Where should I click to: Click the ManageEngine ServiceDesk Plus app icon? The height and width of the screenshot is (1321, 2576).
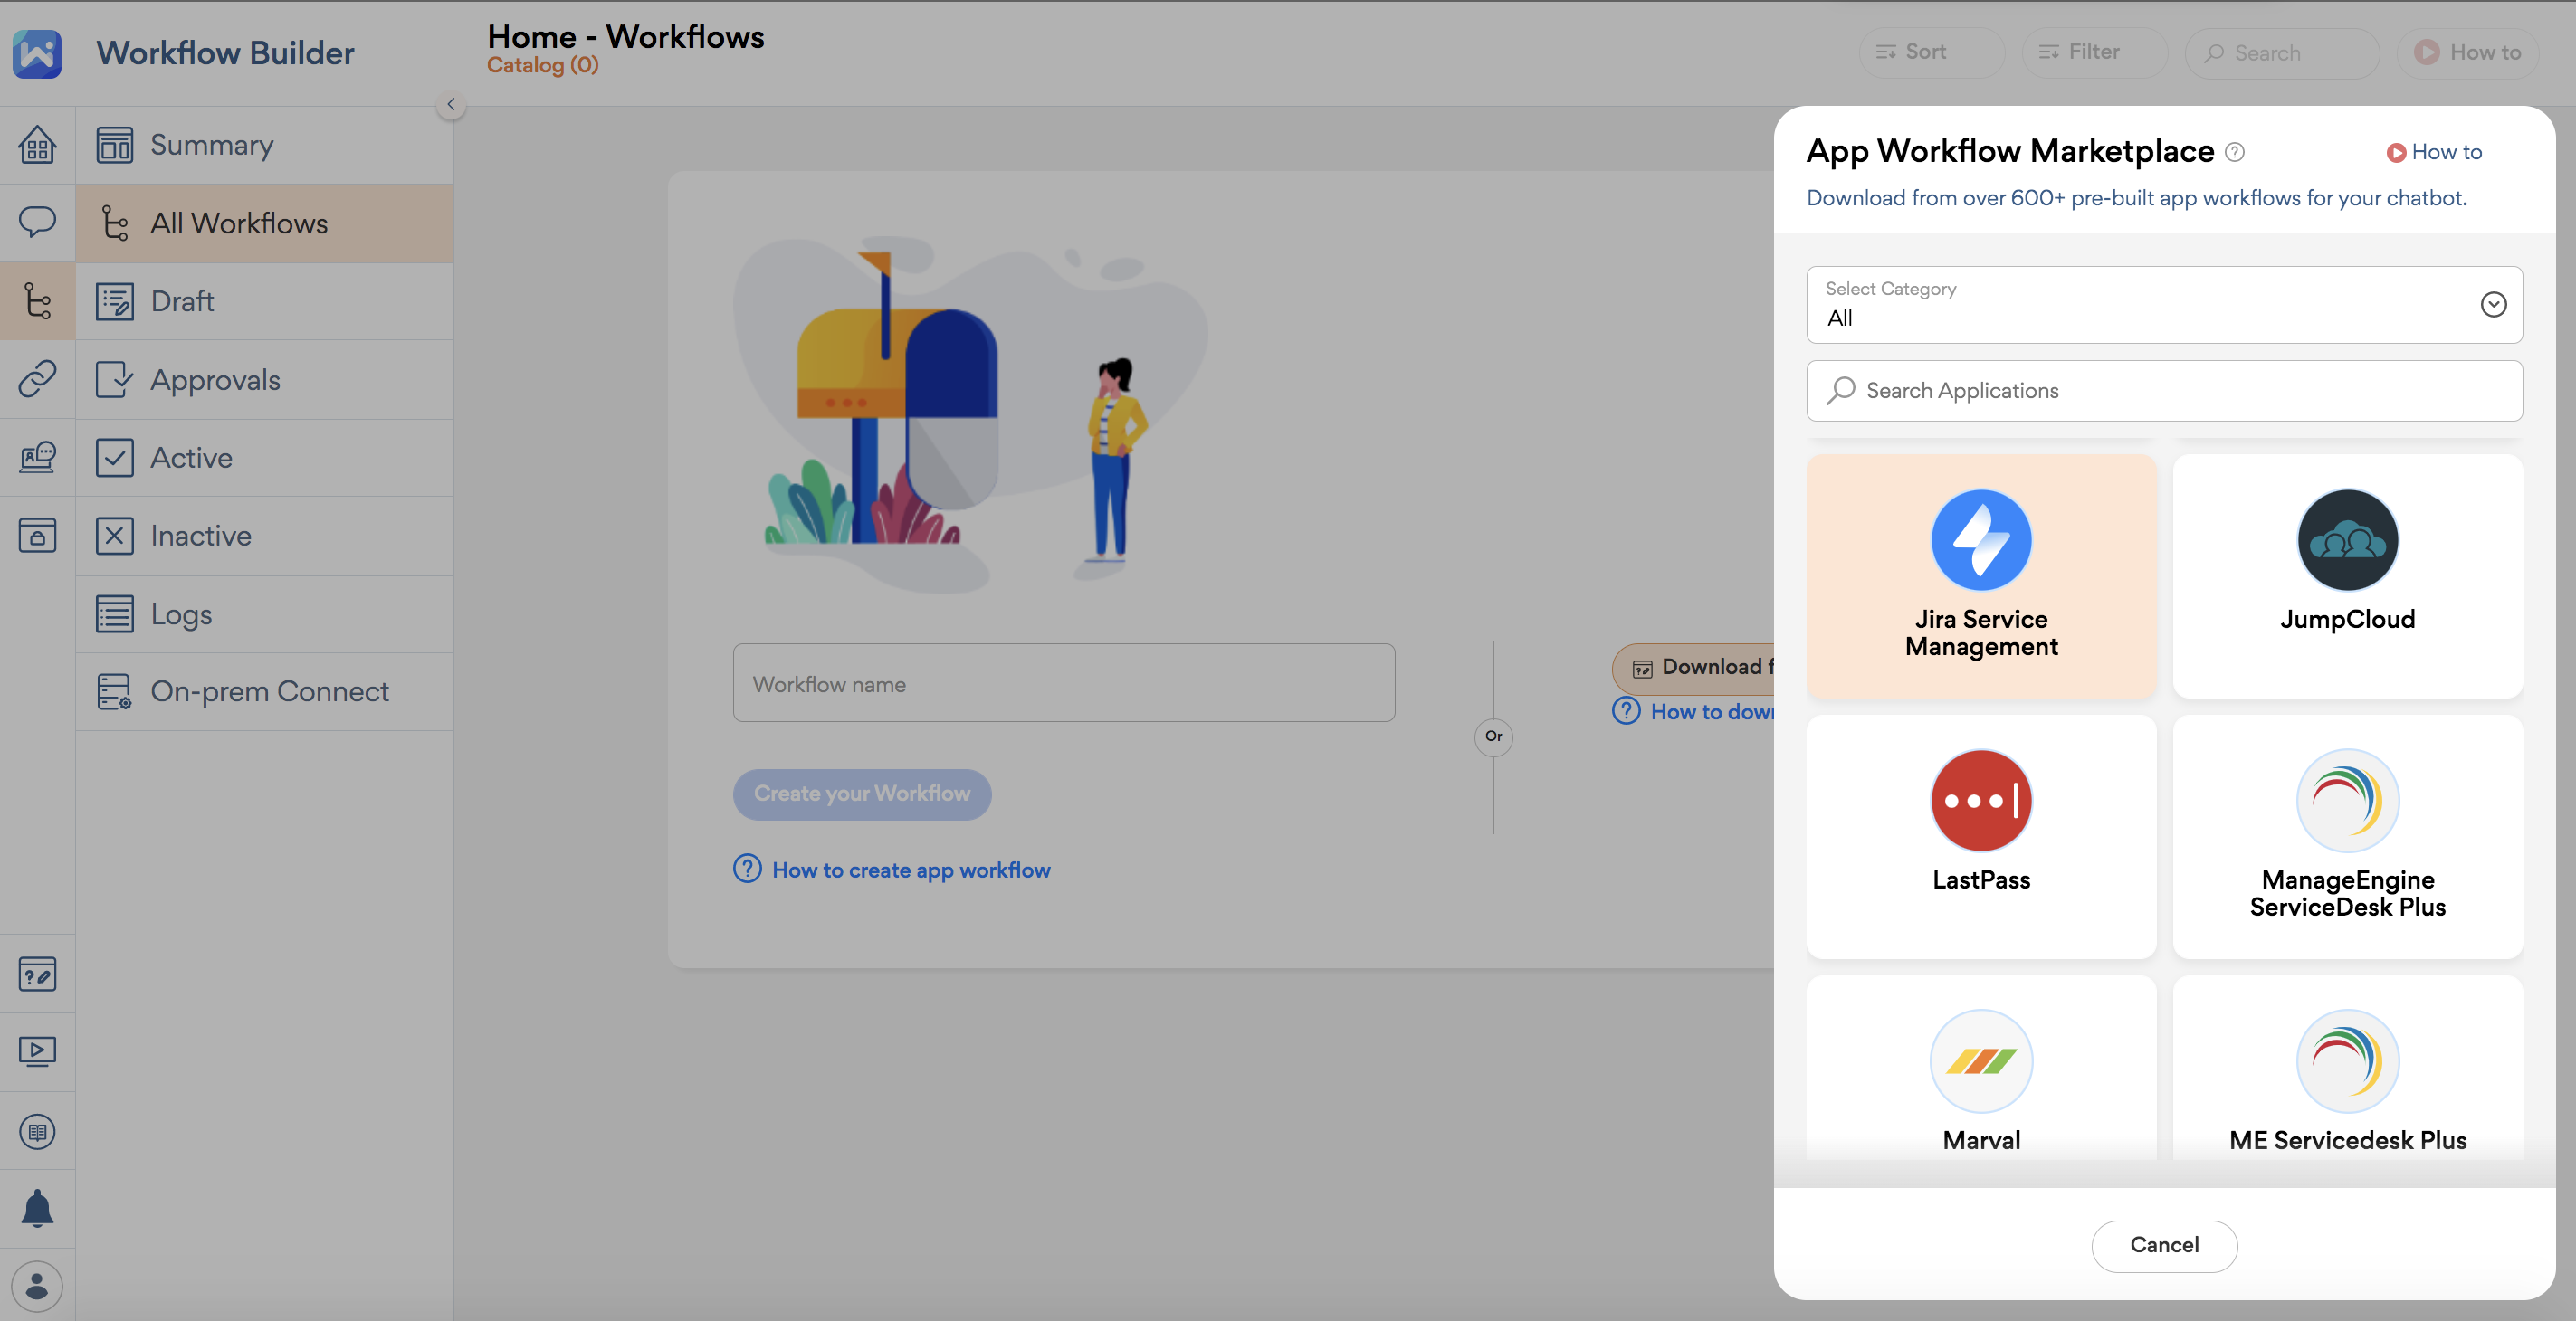click(2347, 800)
